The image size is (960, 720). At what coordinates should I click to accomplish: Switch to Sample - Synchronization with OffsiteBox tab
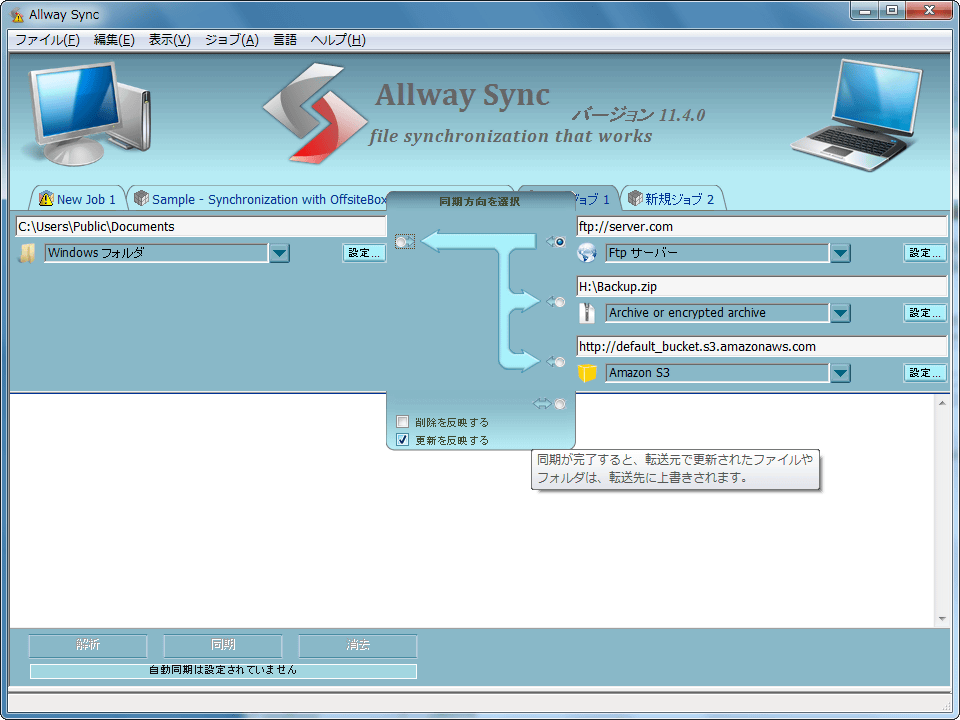click(x=260, y=199)
